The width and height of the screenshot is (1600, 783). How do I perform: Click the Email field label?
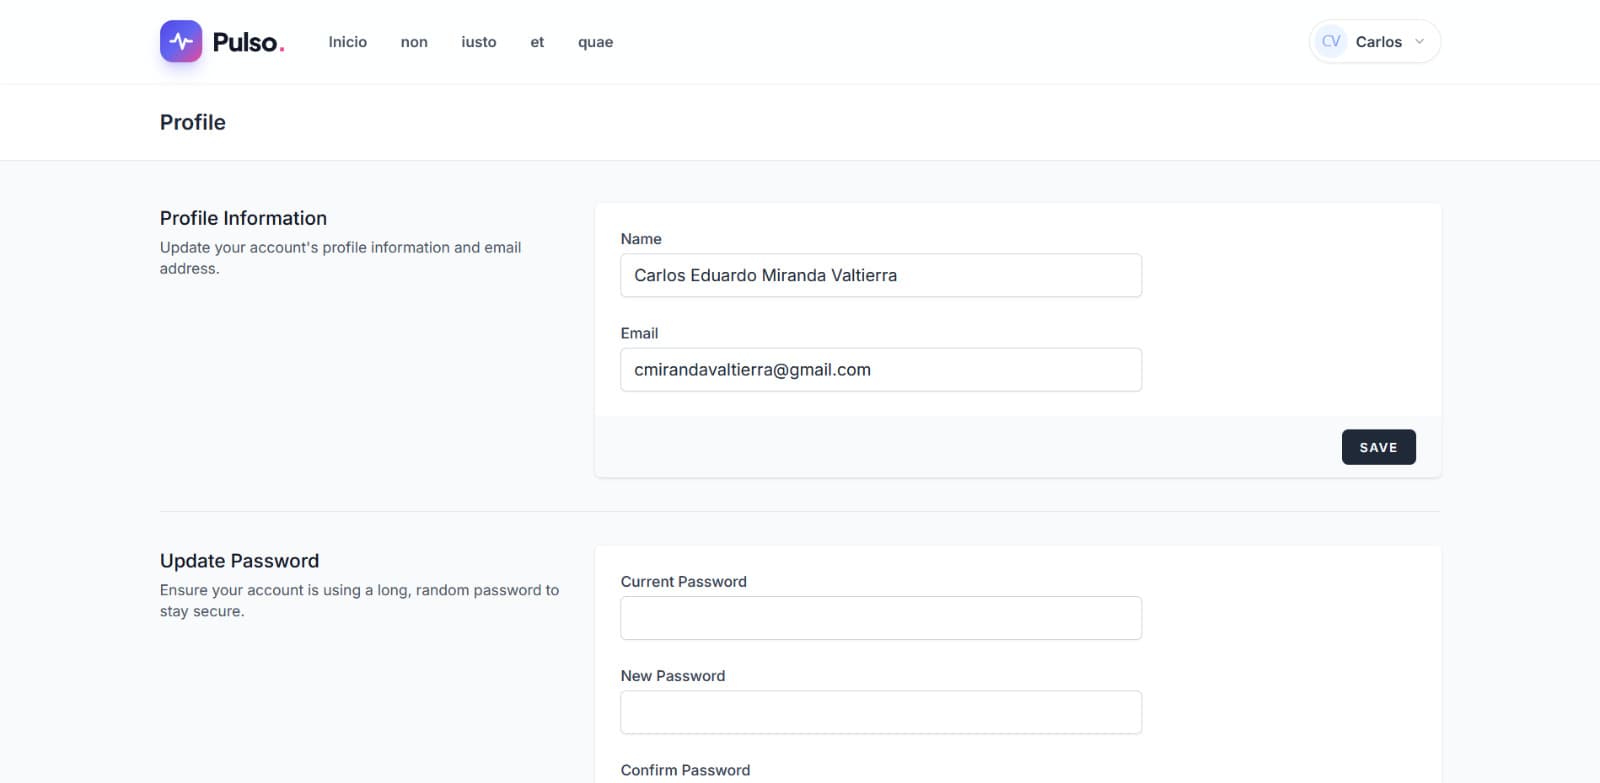[x=639, y=333]
